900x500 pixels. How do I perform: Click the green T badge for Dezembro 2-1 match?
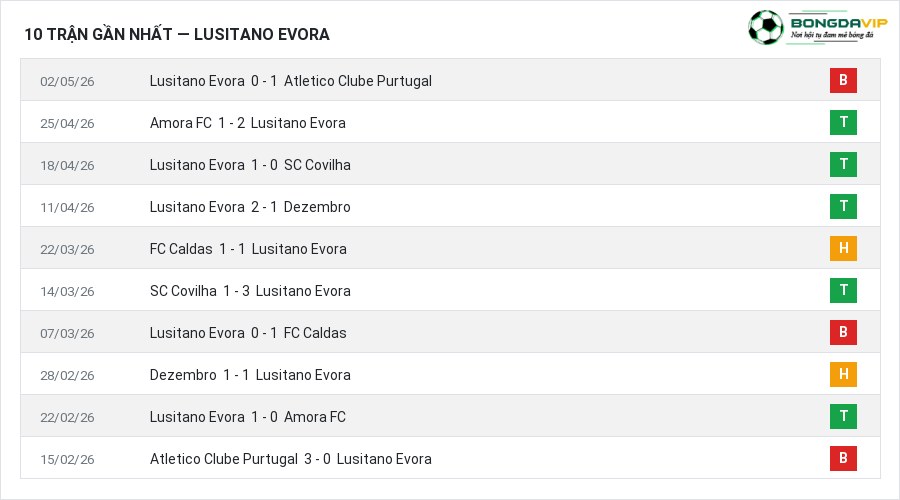(843, 206)
